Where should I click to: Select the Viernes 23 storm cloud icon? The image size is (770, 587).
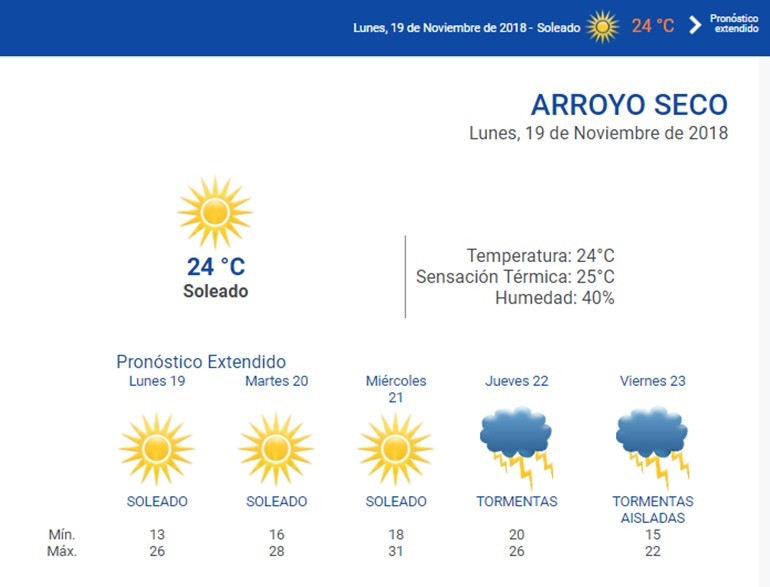coord(653,447)
